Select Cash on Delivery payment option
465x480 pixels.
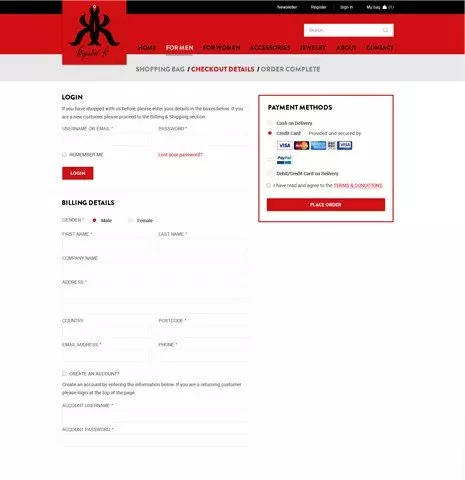click(x=270, y=123)
